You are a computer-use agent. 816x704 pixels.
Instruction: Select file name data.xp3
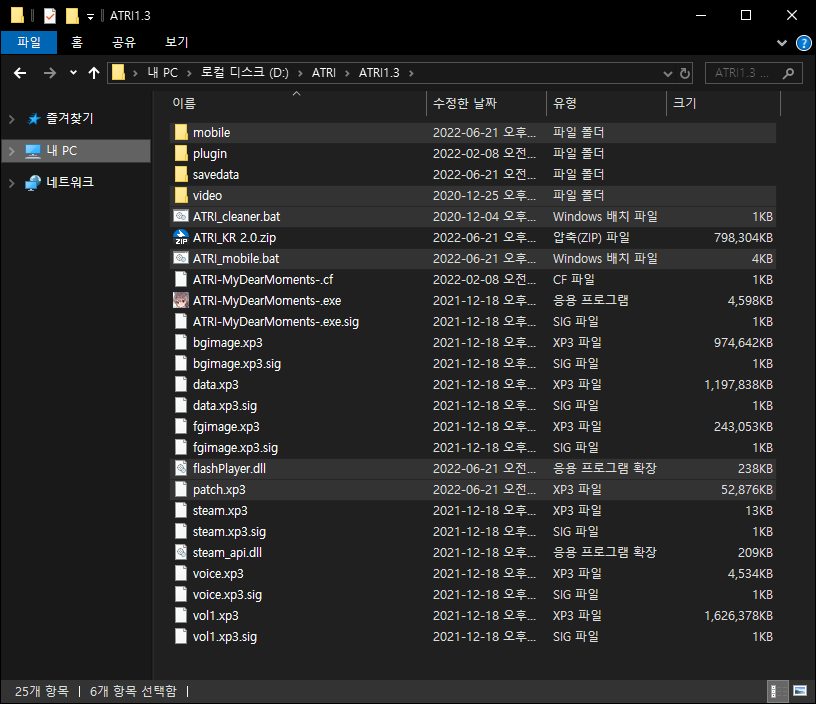point(215,385)
